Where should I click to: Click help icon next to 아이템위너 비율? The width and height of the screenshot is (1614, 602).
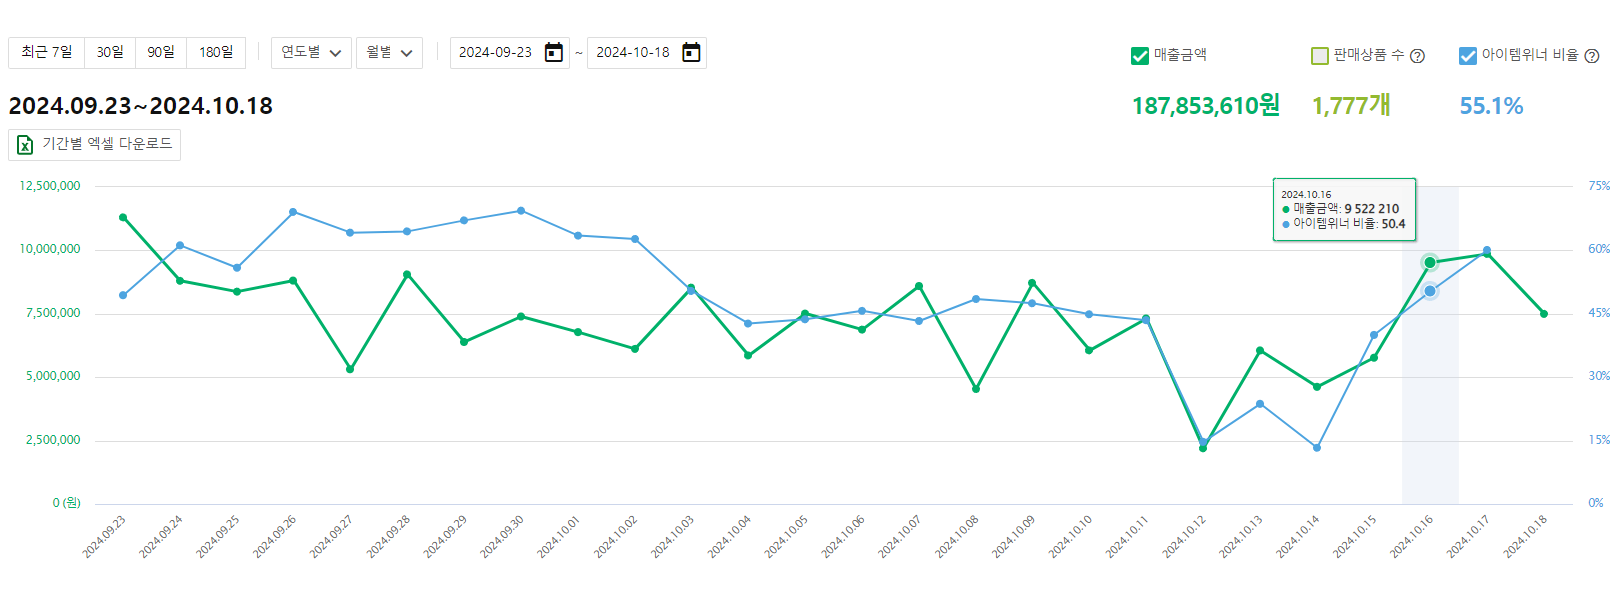point(1592,56)
